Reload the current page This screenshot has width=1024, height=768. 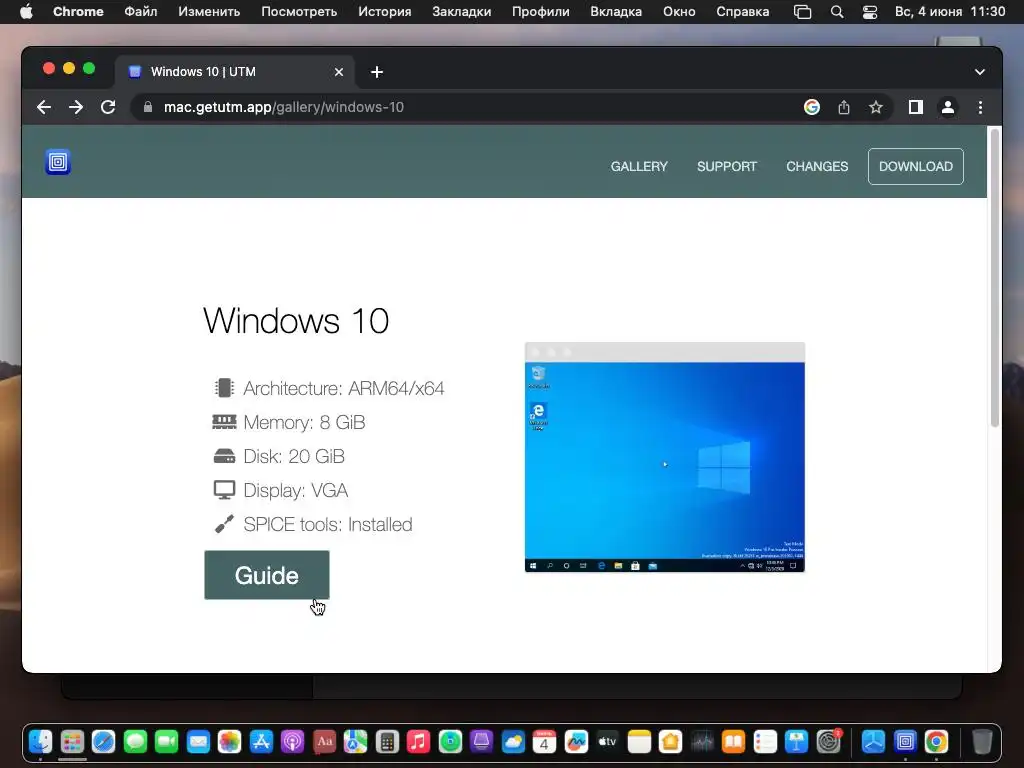(x=108, y=107)
